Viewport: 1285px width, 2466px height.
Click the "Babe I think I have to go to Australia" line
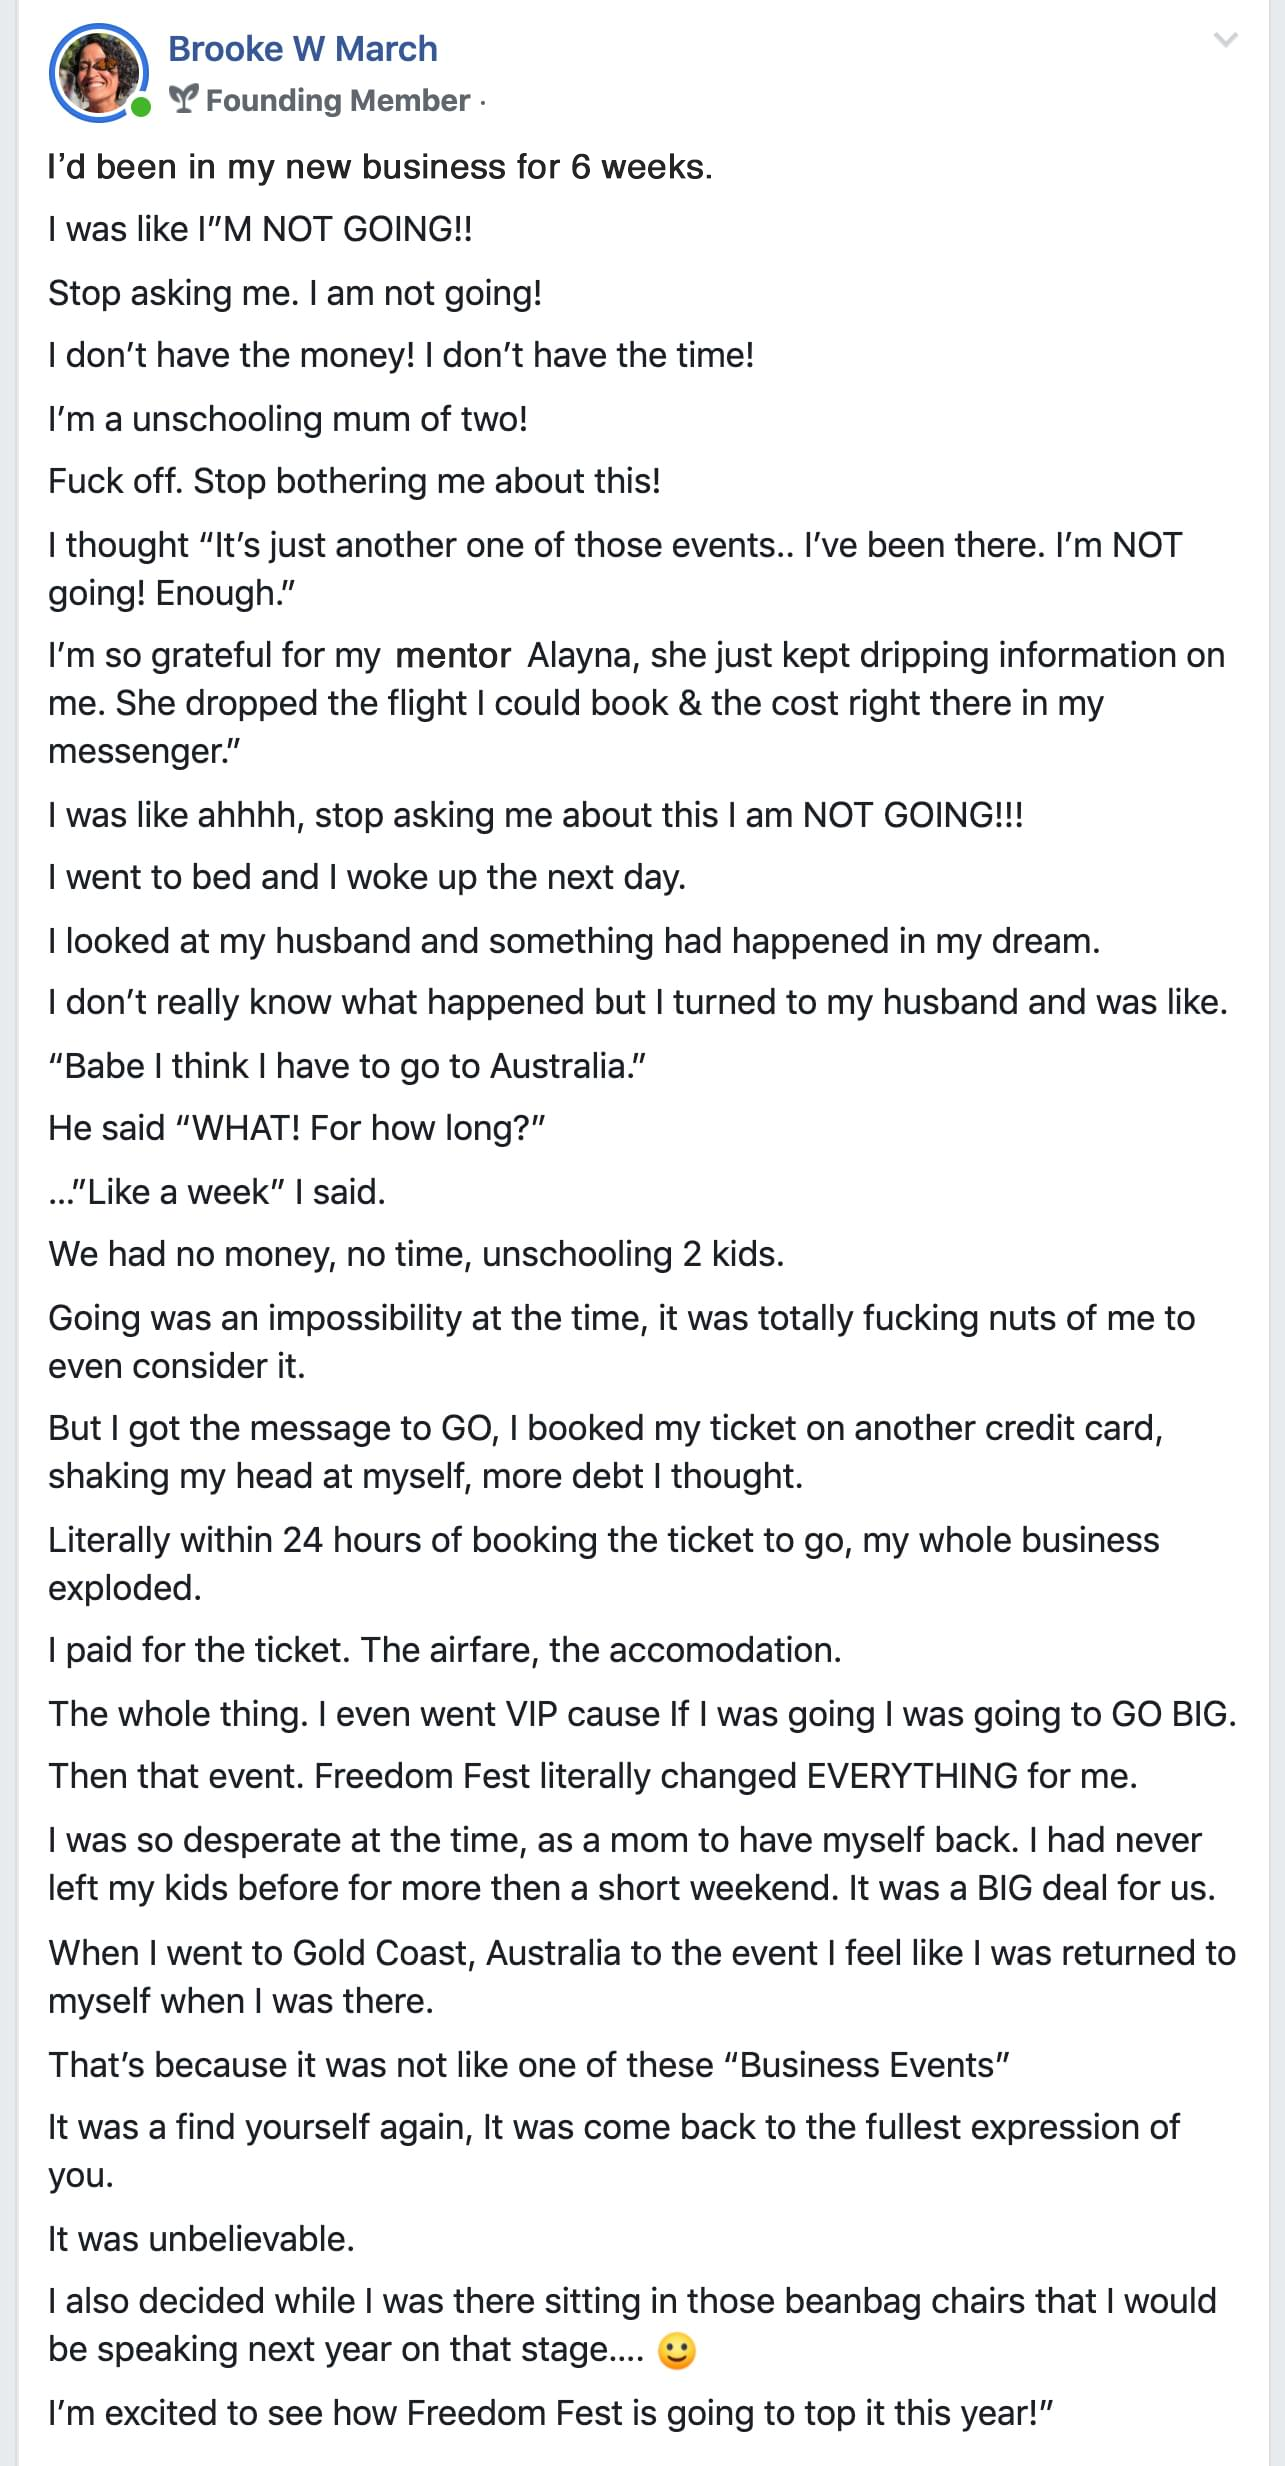[x=347, y=1066]
